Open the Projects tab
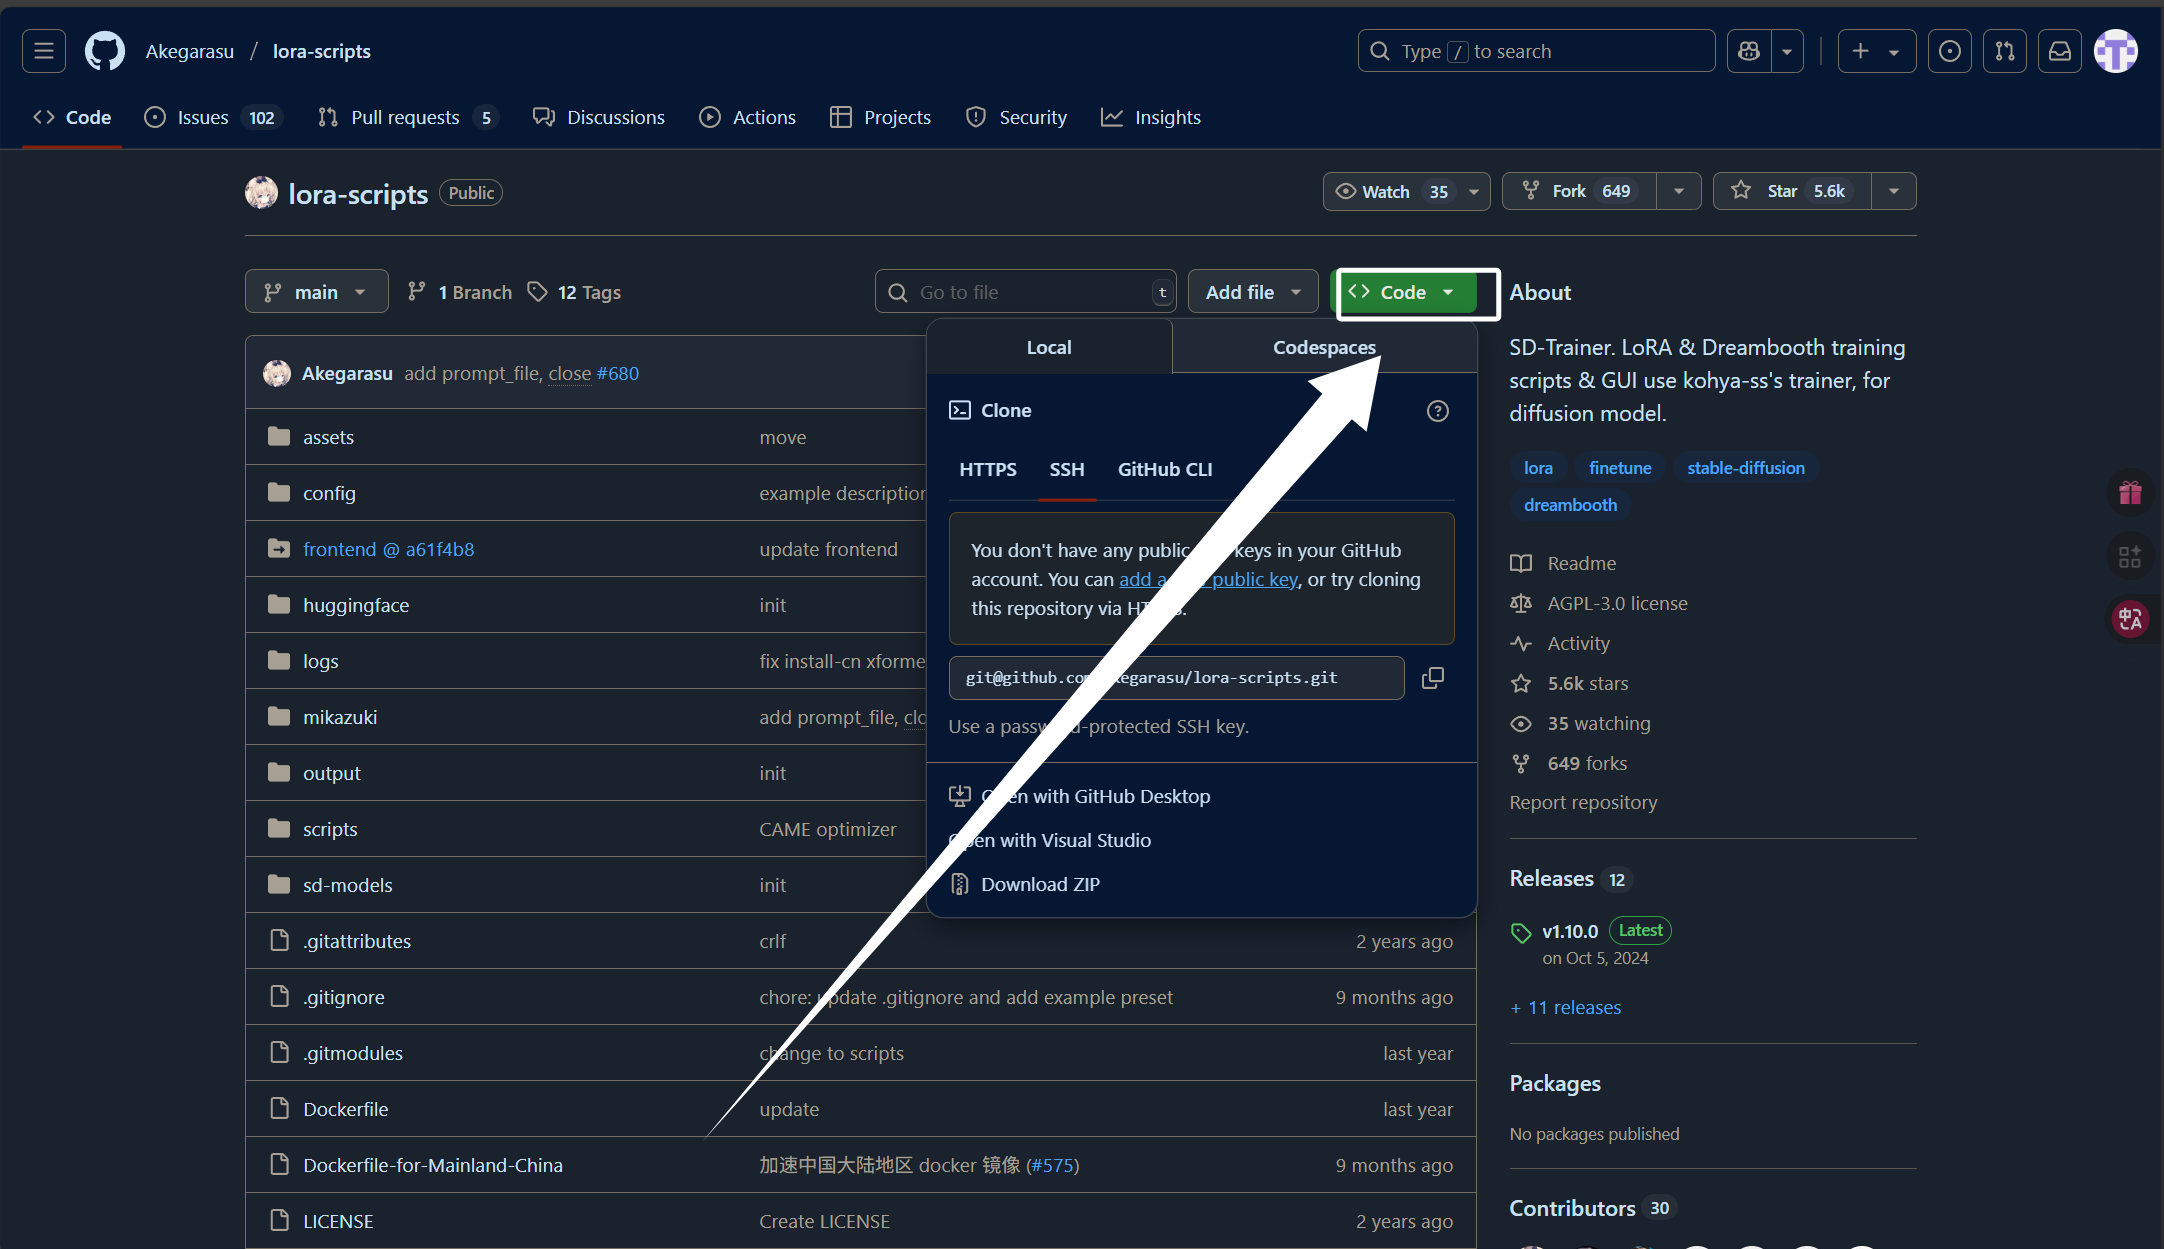 [x=881, y=117]
